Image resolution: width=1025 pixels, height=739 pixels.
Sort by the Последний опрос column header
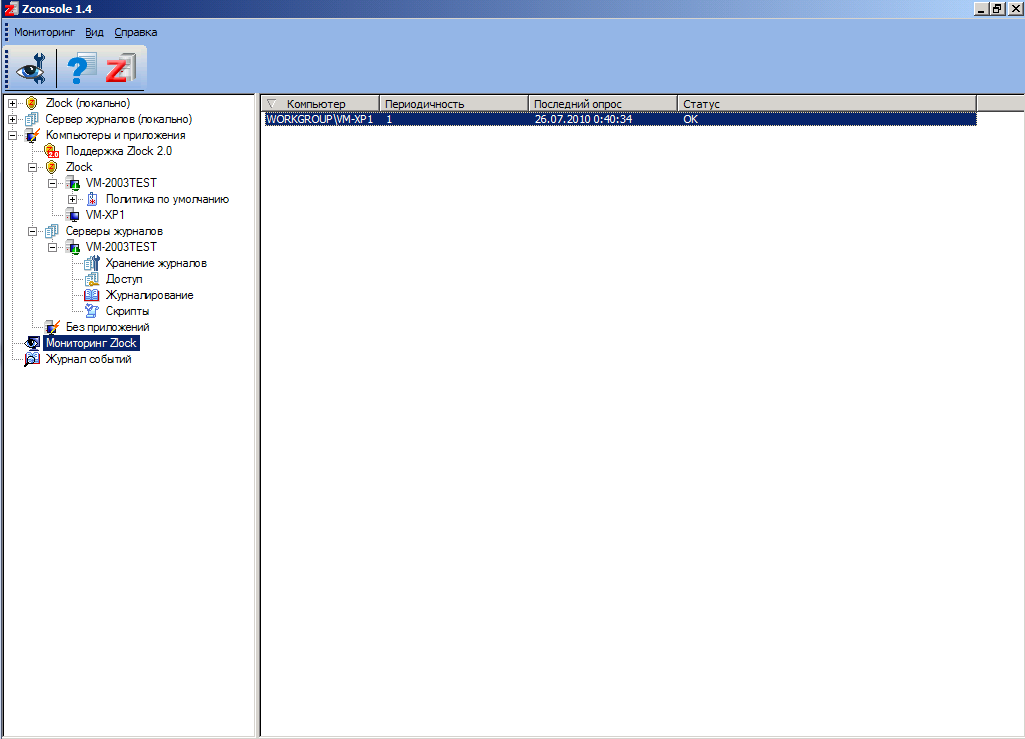(x=603, y=103)
